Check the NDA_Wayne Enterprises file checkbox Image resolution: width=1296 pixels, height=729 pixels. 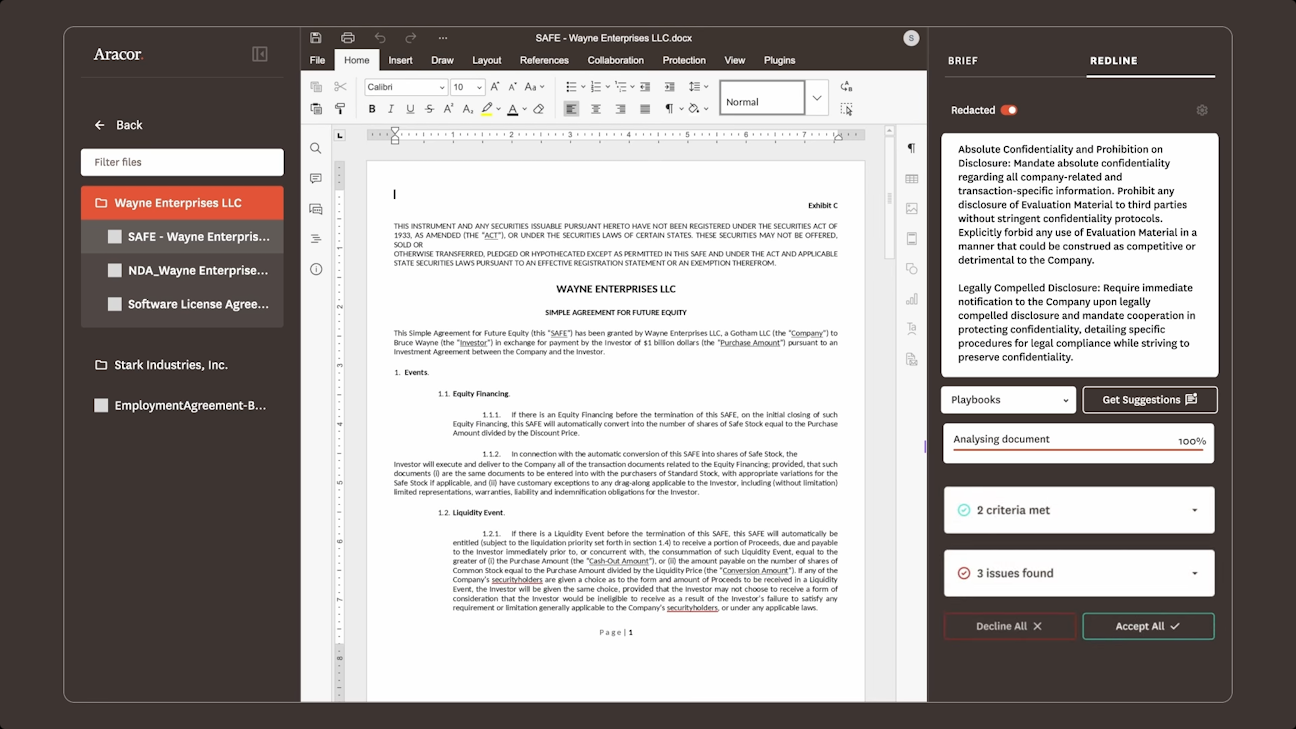coord(114,270)
